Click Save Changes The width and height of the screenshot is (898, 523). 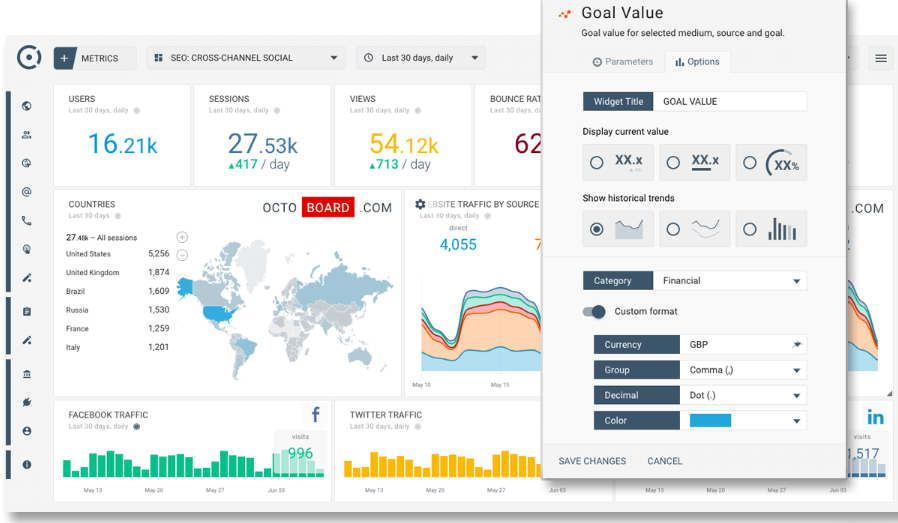pyautogui.click(x=592, y=461)
